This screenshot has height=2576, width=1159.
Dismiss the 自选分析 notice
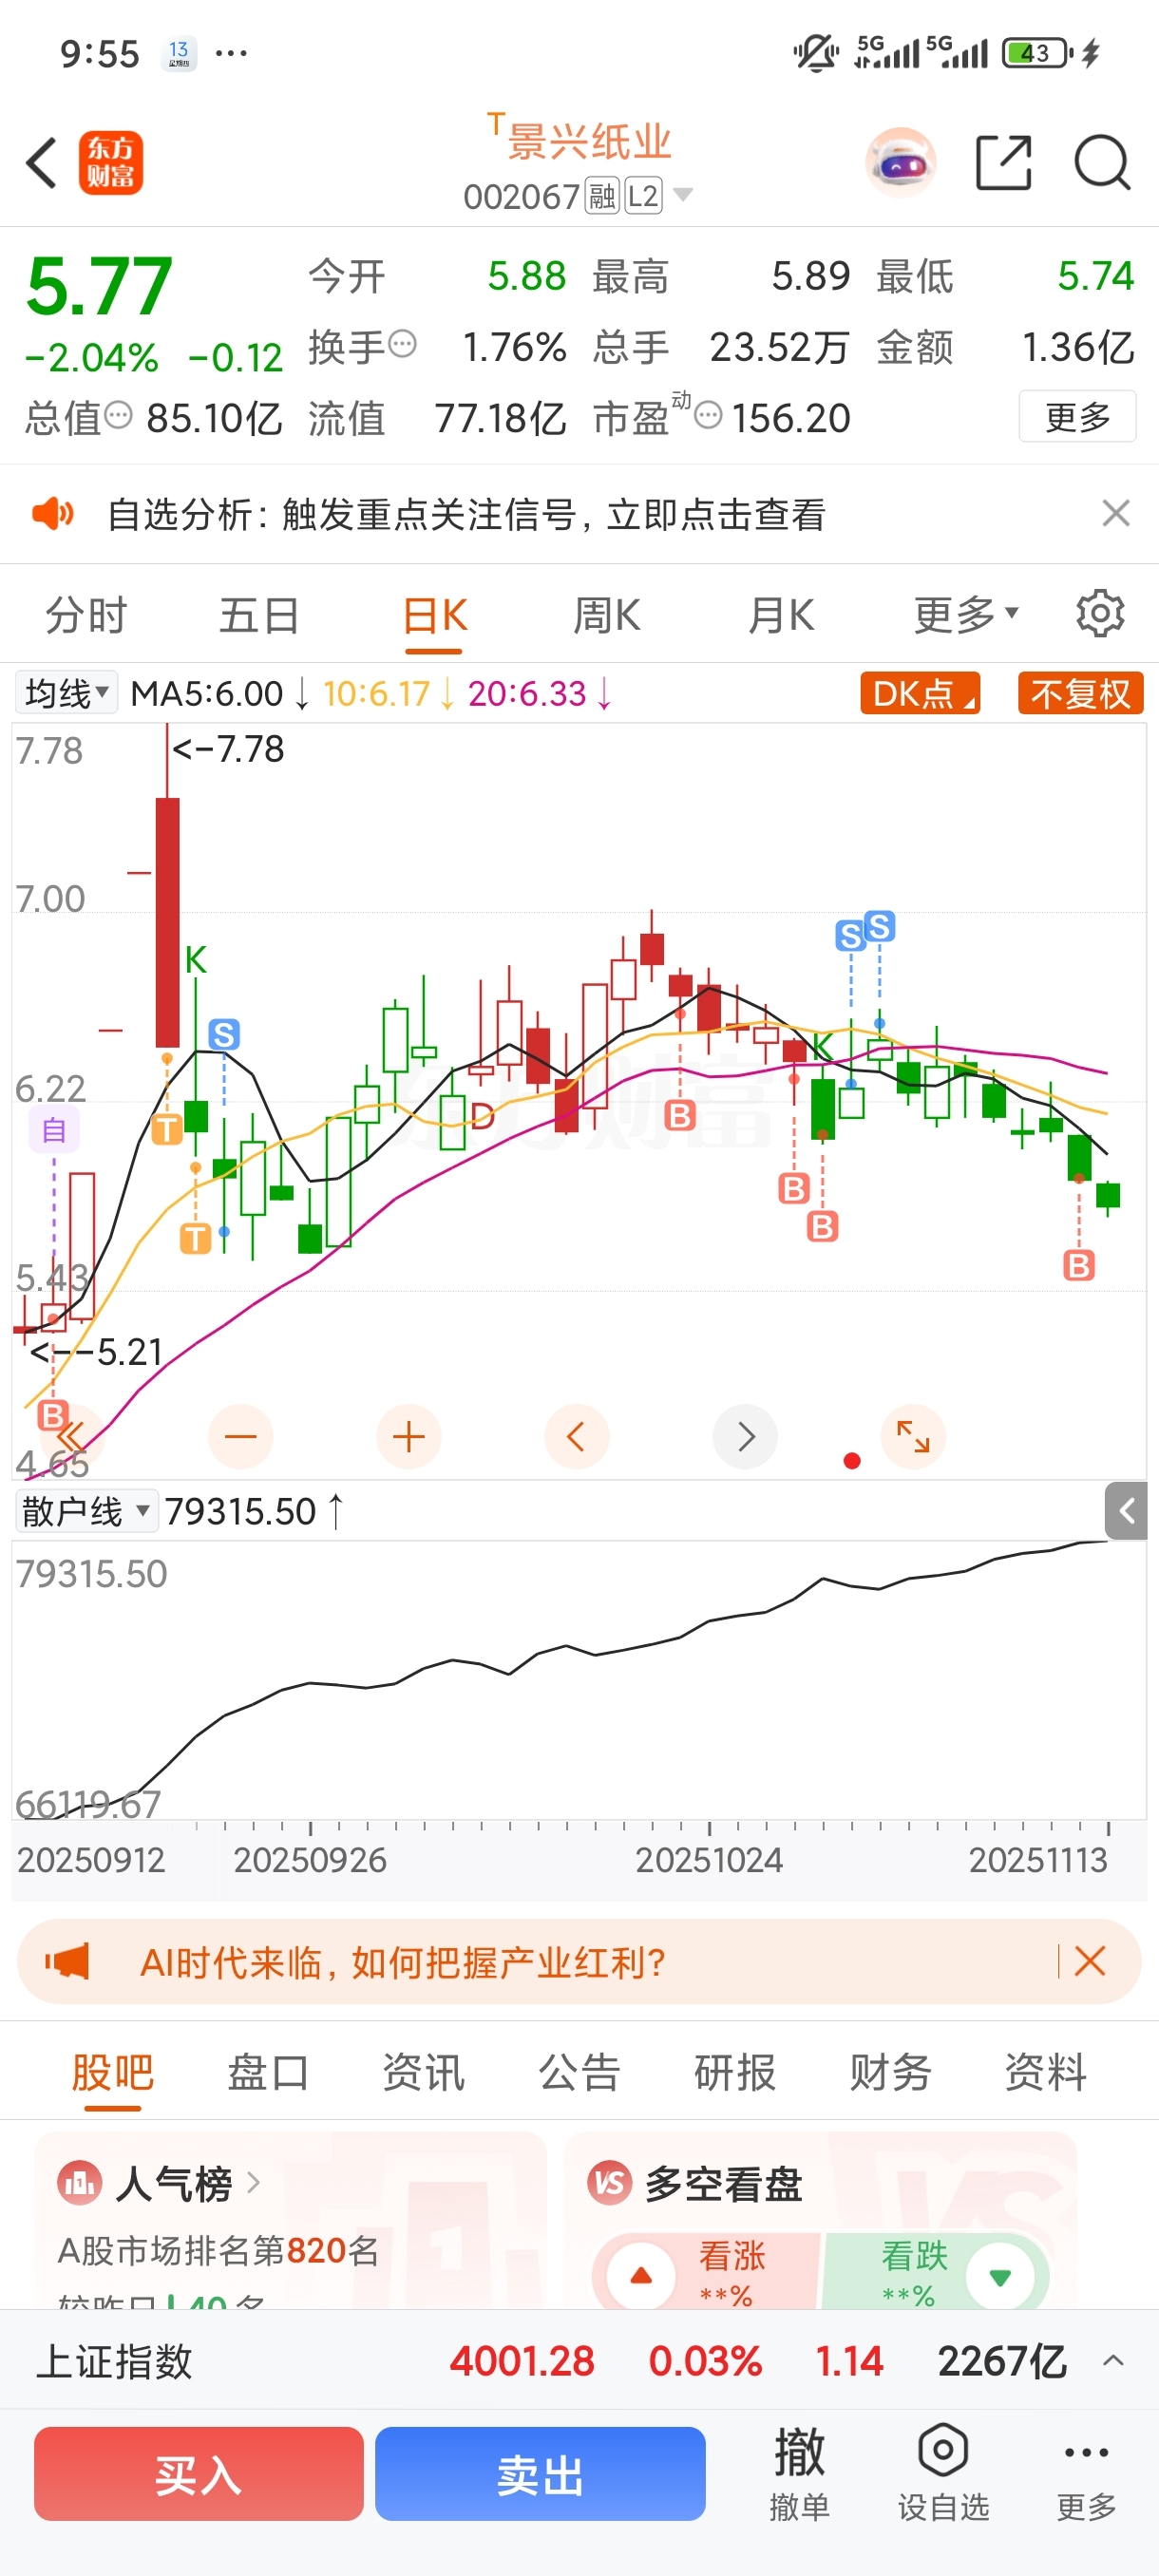tap(1115, 514)
